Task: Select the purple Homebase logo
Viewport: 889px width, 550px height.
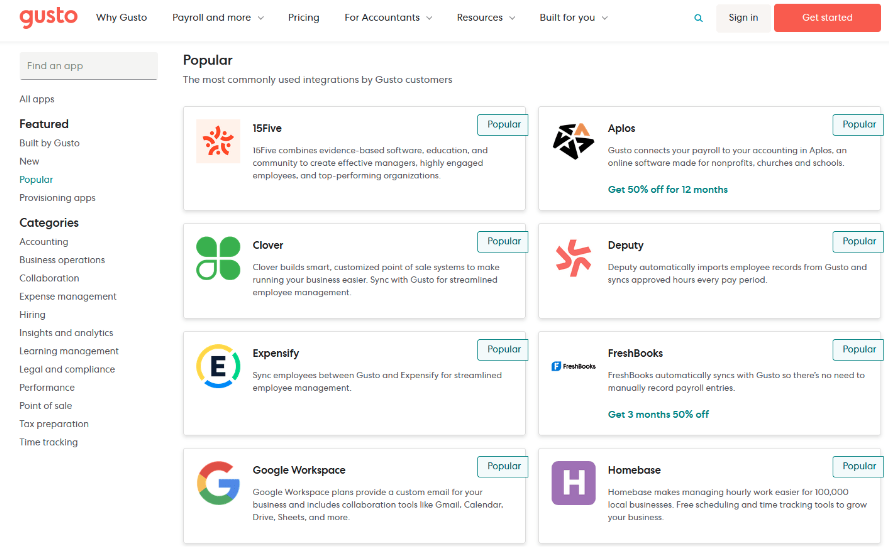Action: pos(573,483)
